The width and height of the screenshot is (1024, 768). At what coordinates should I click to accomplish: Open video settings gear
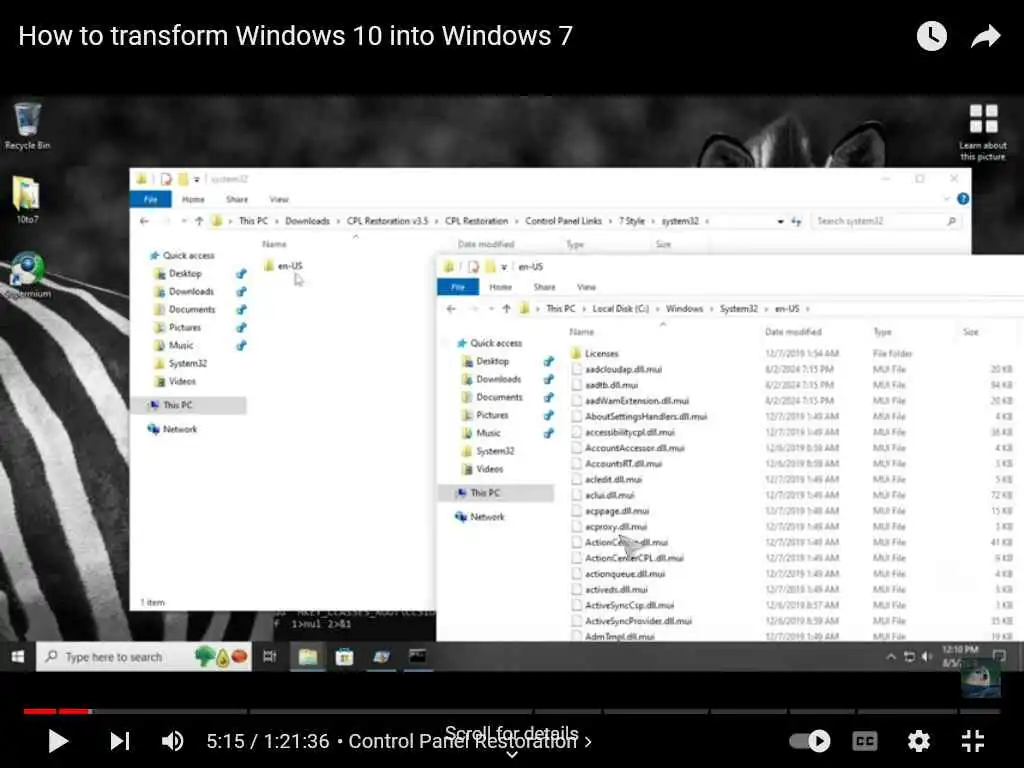tap(918, 741)
